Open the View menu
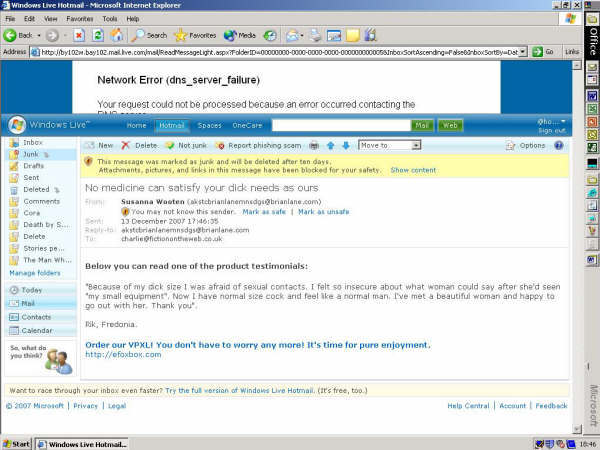This screenshot has height=450, width=600. 50,19
